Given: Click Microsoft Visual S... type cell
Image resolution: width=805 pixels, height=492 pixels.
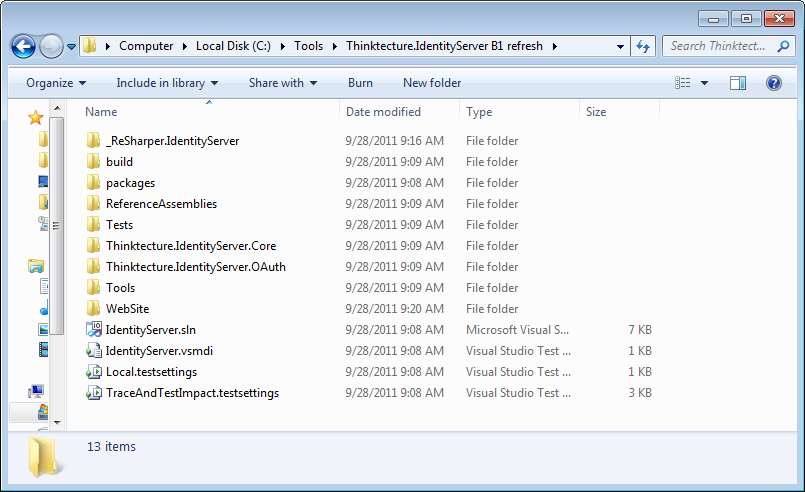Looking at the screenshot, I should [x=518, y=330].
